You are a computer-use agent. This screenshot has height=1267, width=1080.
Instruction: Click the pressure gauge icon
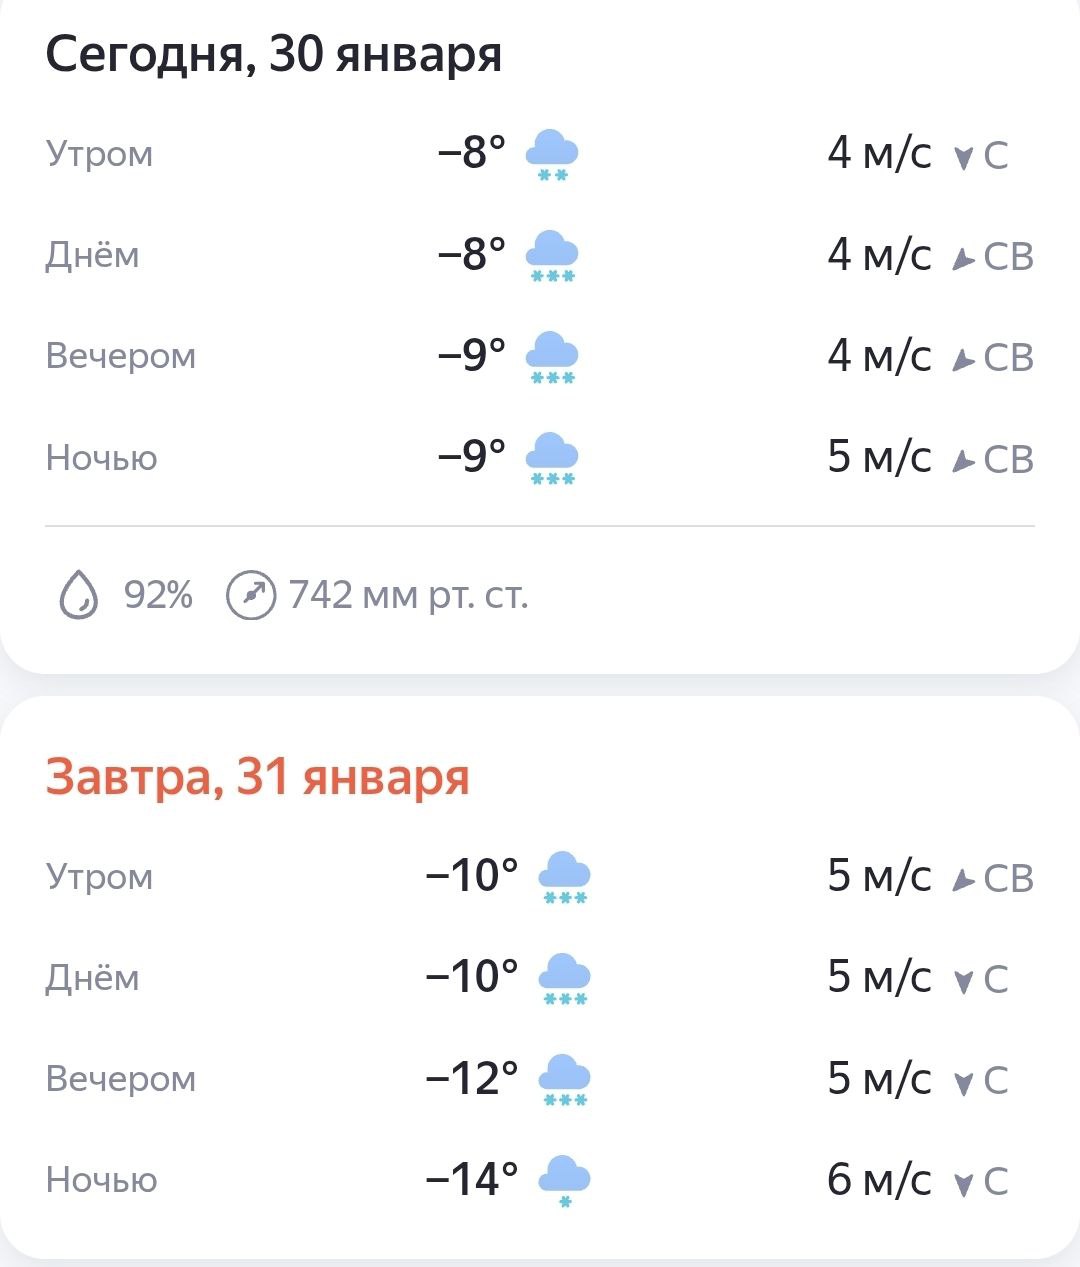pyautogui.click(x=250, y=596)
